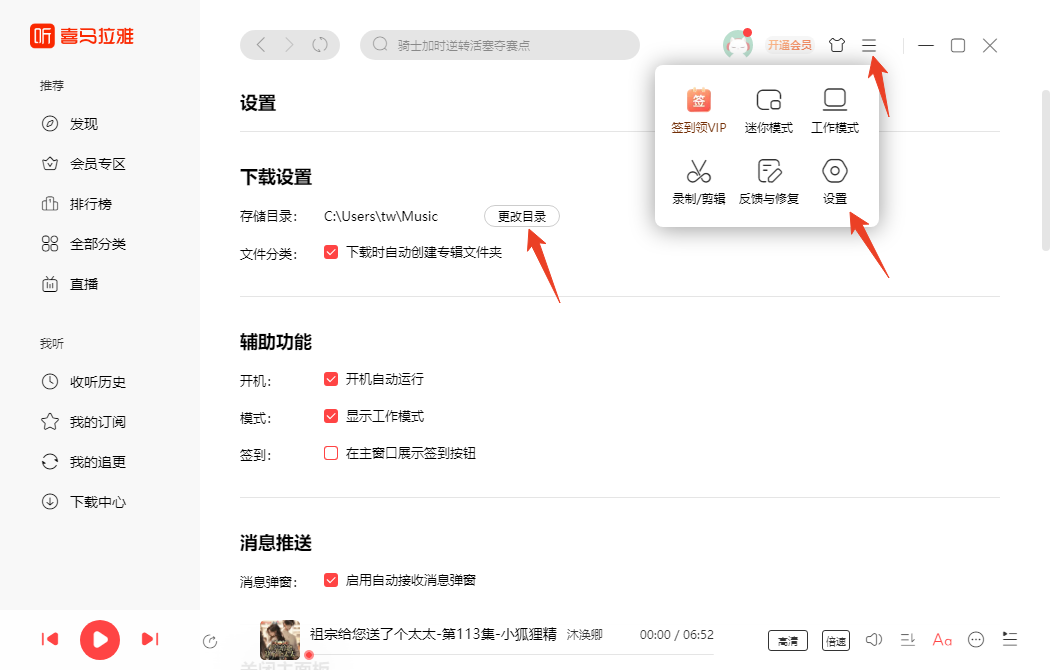Viewport: 1050px width, 670px height.
Task: Open All Categories (全部分类)
Action: [84, 244]
